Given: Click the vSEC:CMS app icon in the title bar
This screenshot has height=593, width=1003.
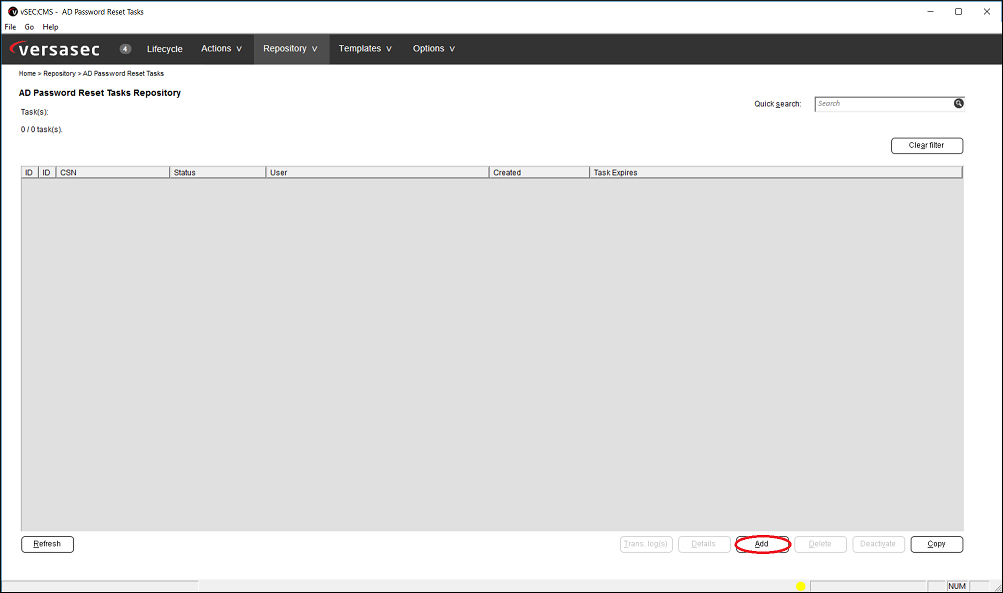Looking at the screenshot, I should click(12, 12).
